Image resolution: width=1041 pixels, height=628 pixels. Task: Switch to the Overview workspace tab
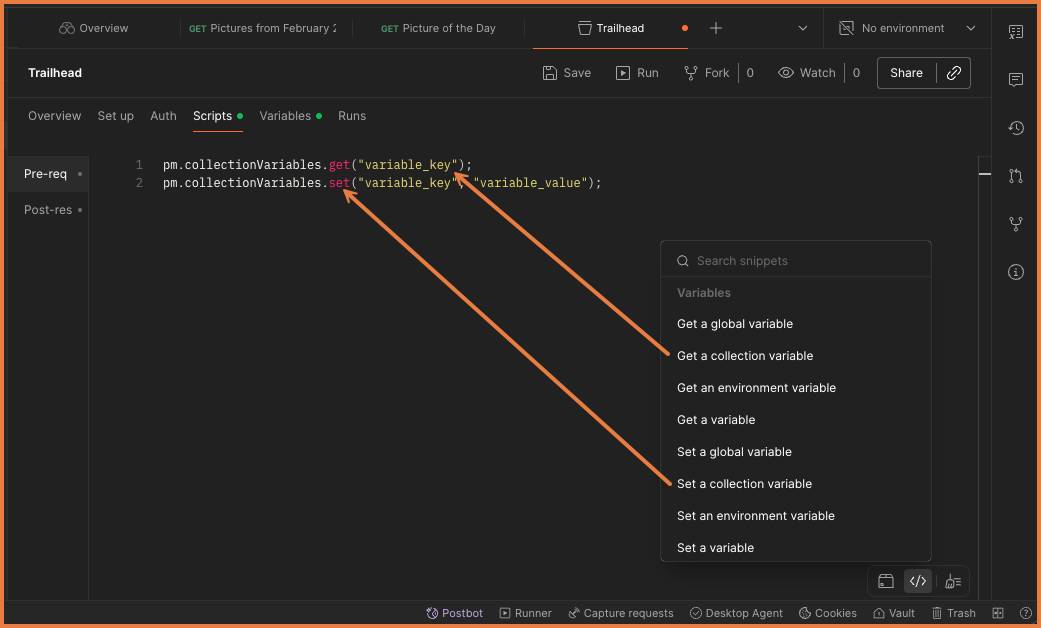tap(94, 28)
